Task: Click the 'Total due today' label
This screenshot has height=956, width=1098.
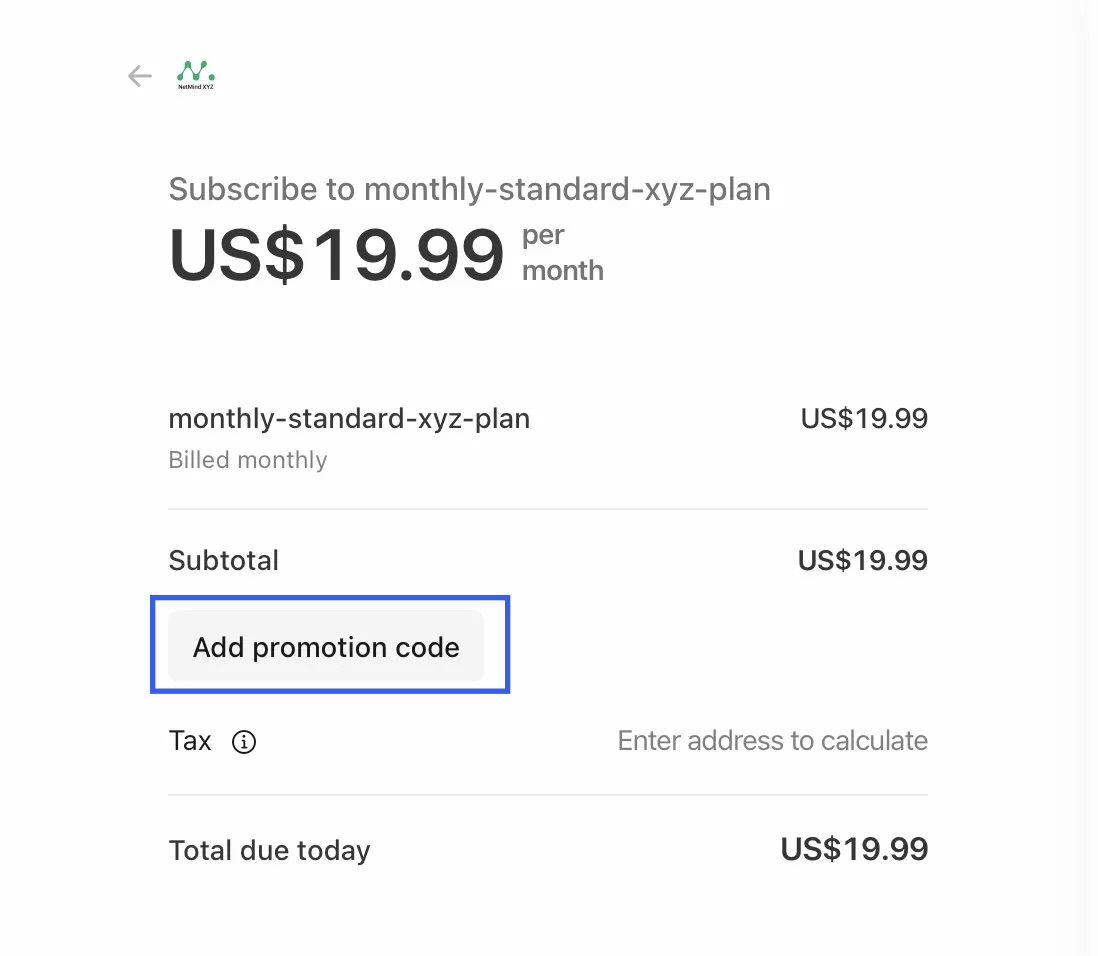Action: (x=269, y=851)
